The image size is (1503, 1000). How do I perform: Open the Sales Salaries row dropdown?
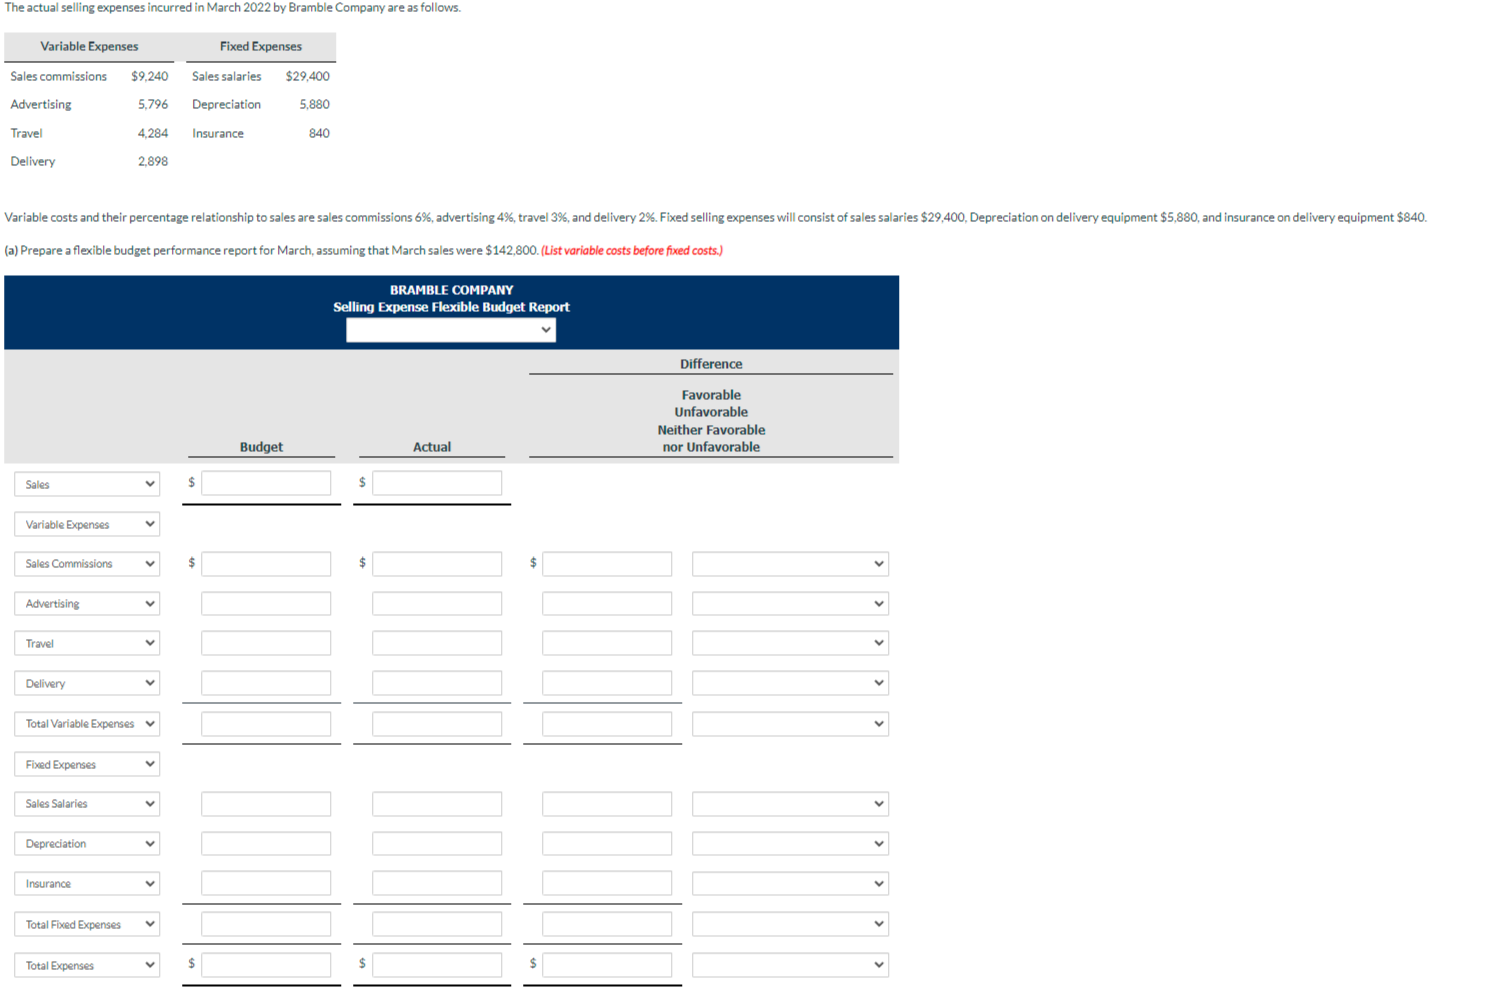tap(86, 803)
